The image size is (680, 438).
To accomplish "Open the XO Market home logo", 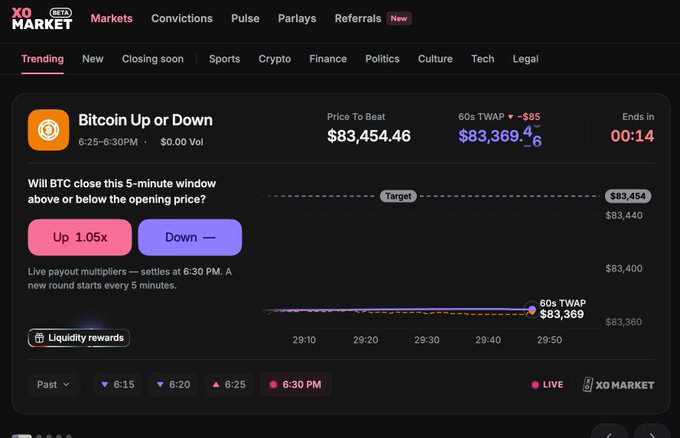I will 42,19.
